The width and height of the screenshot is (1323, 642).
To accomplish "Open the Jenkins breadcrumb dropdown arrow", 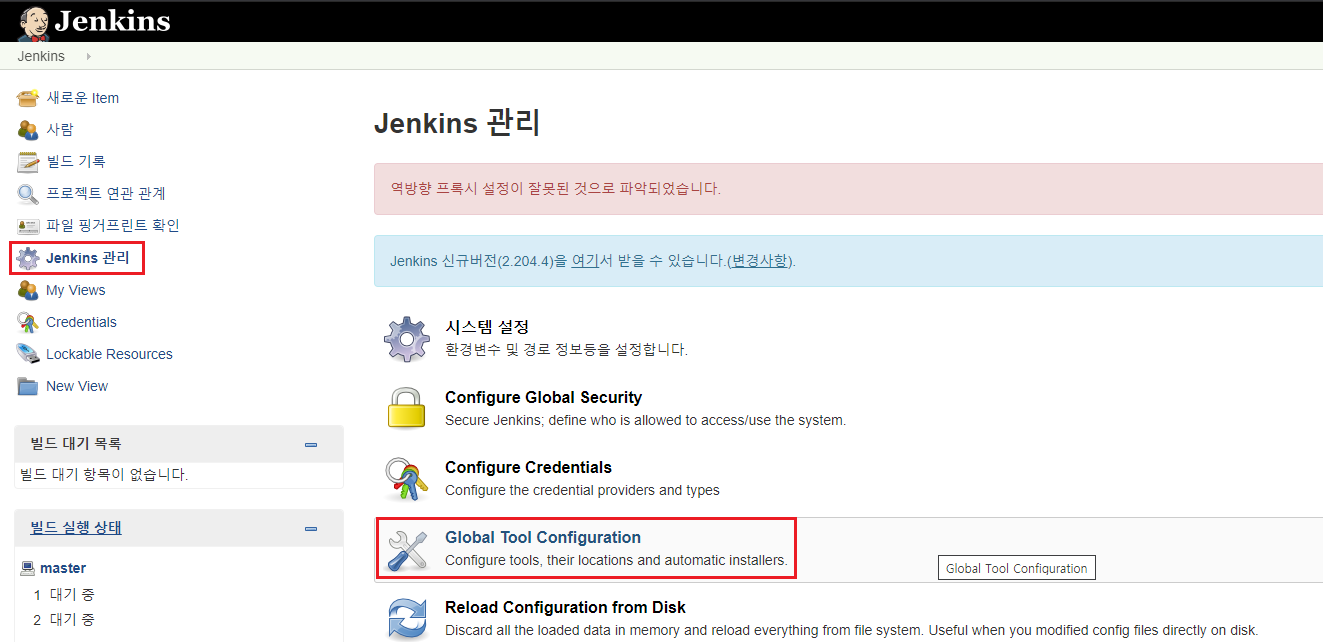I will (x=88, y=56).
